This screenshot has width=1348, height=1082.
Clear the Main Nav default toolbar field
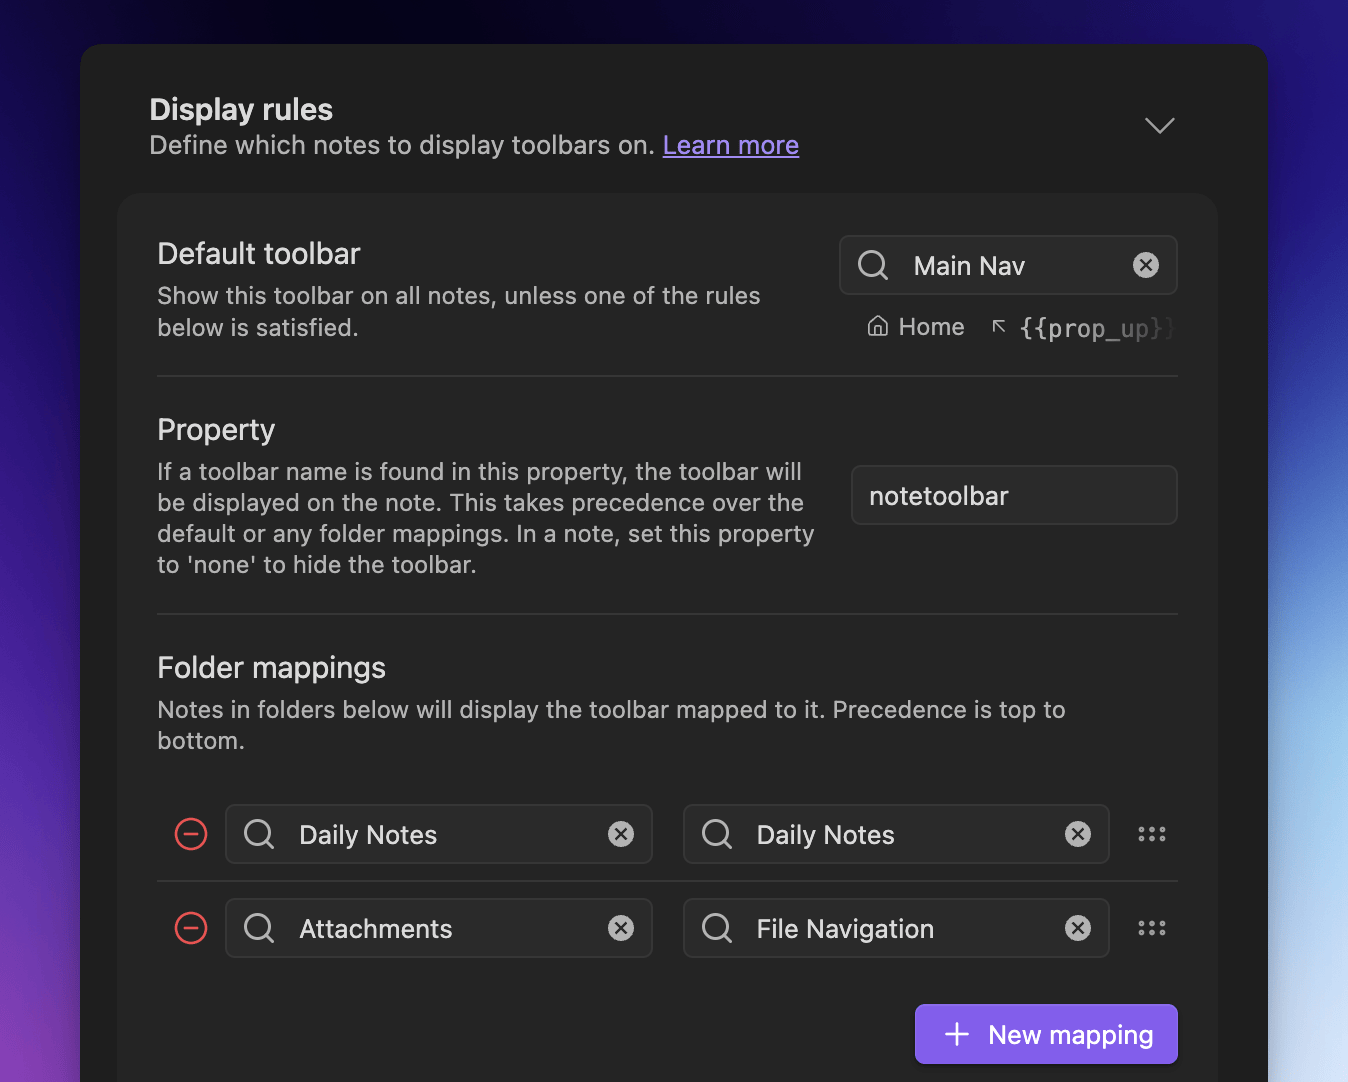click(1146, 265)
